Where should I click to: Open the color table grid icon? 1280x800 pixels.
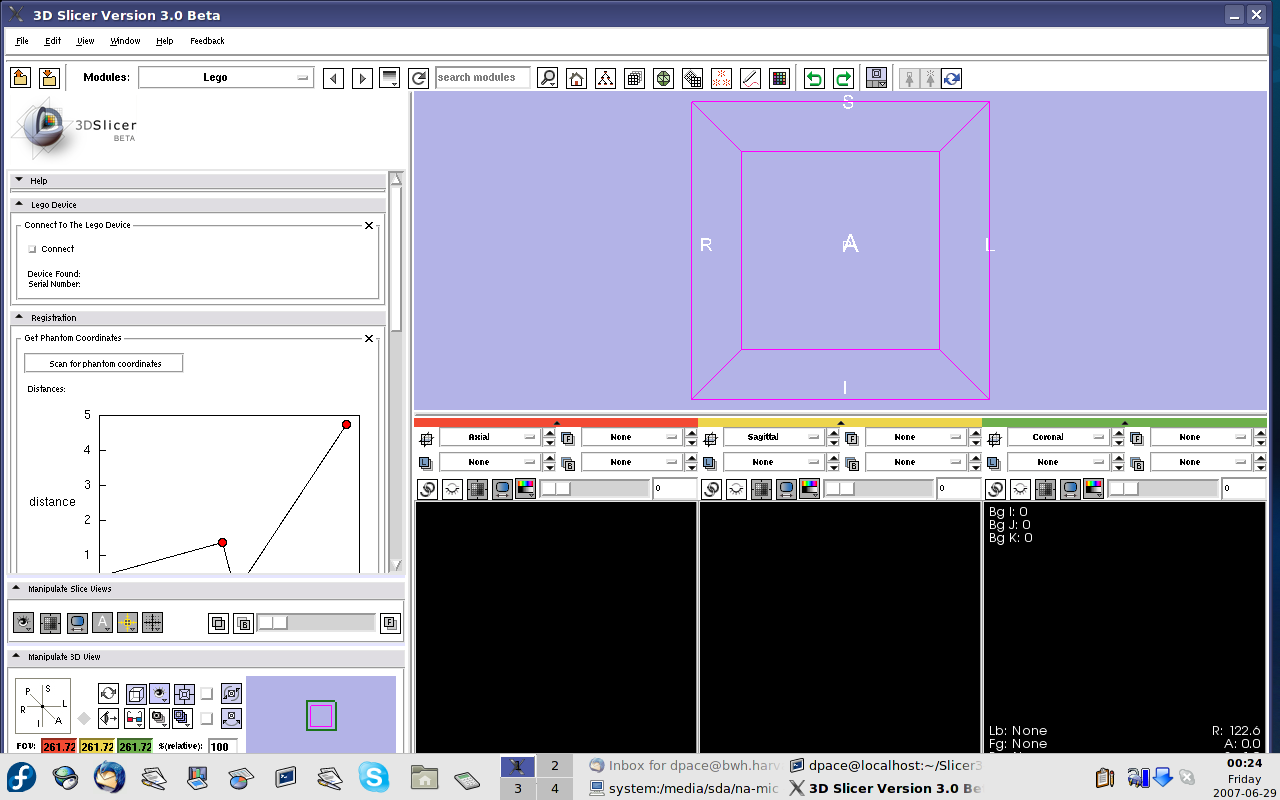(779, 78)
